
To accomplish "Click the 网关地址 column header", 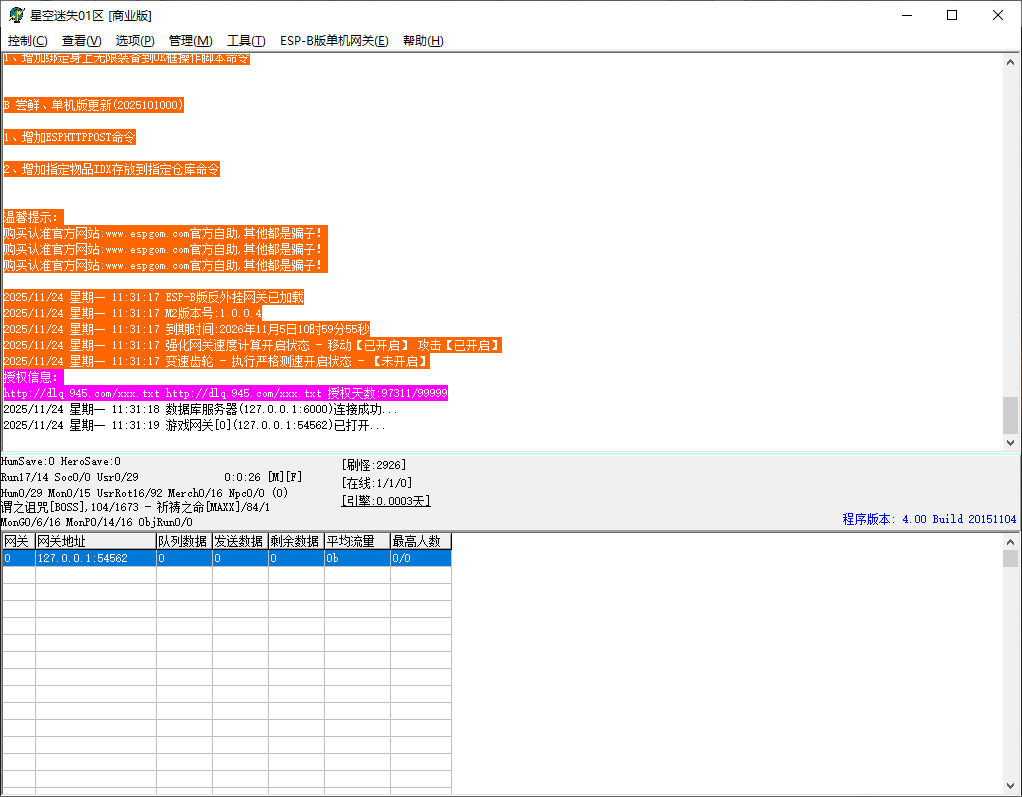I will click(94, 541).
